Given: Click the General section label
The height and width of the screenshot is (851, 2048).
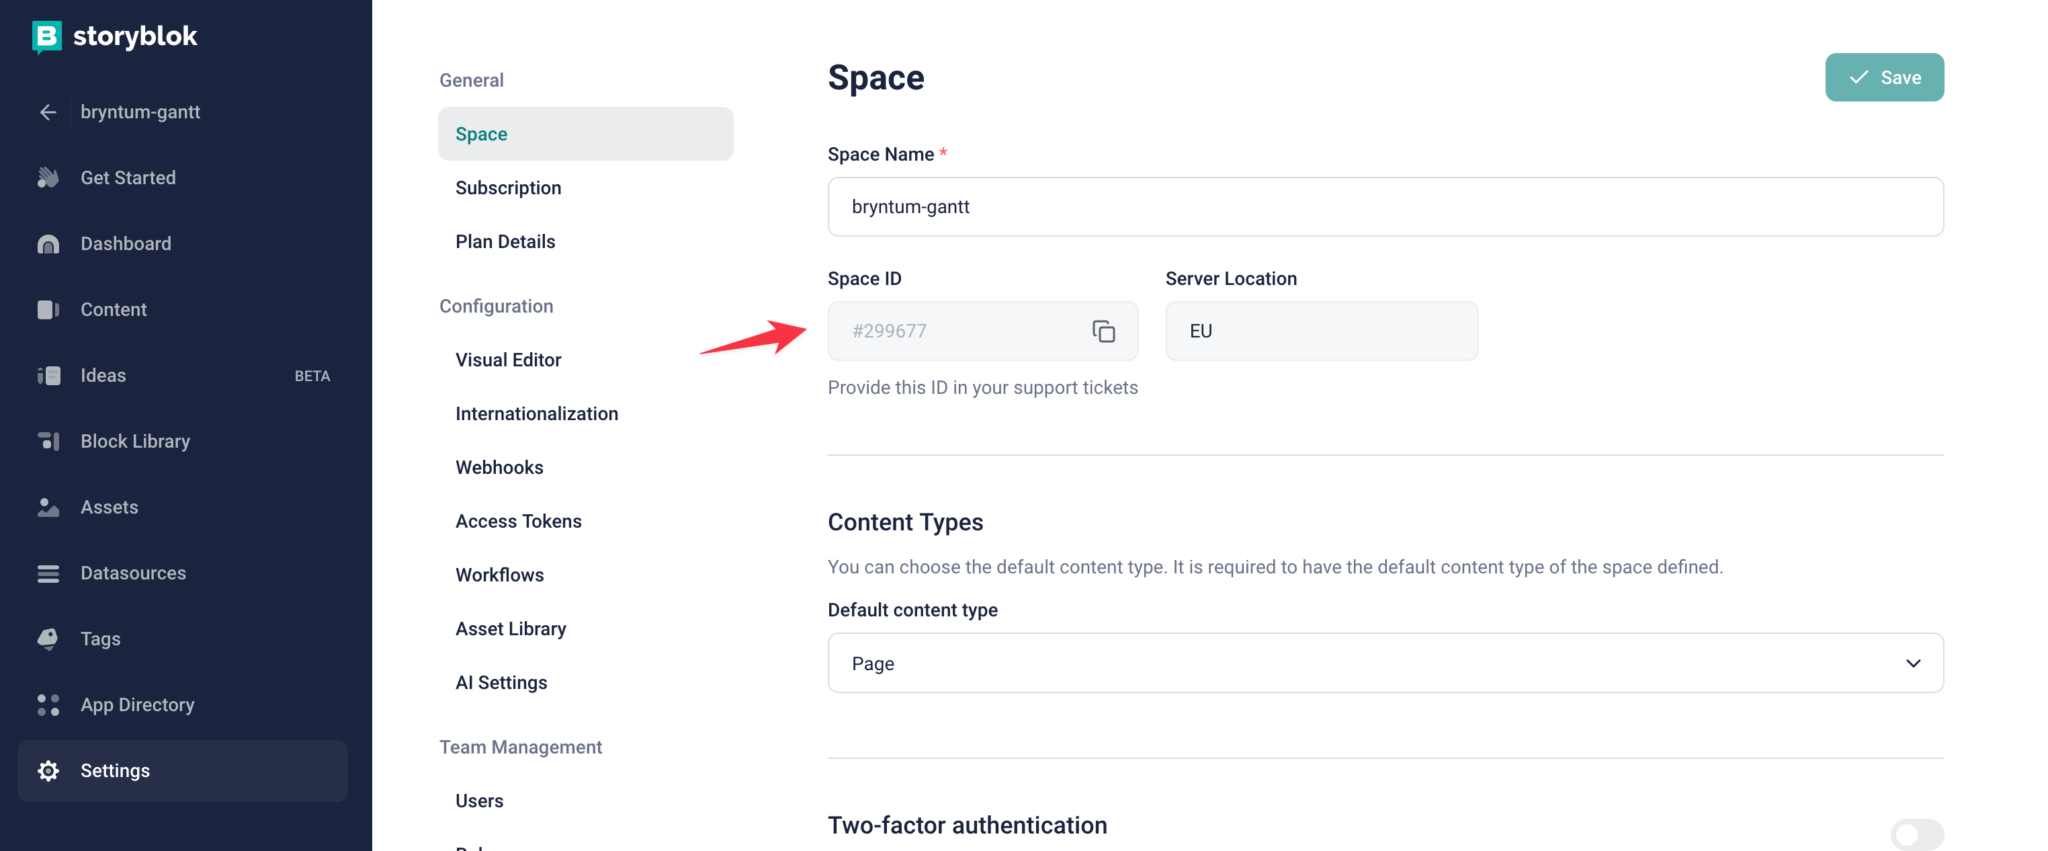Looking at the screenshot, I should [x=471, y=80].
